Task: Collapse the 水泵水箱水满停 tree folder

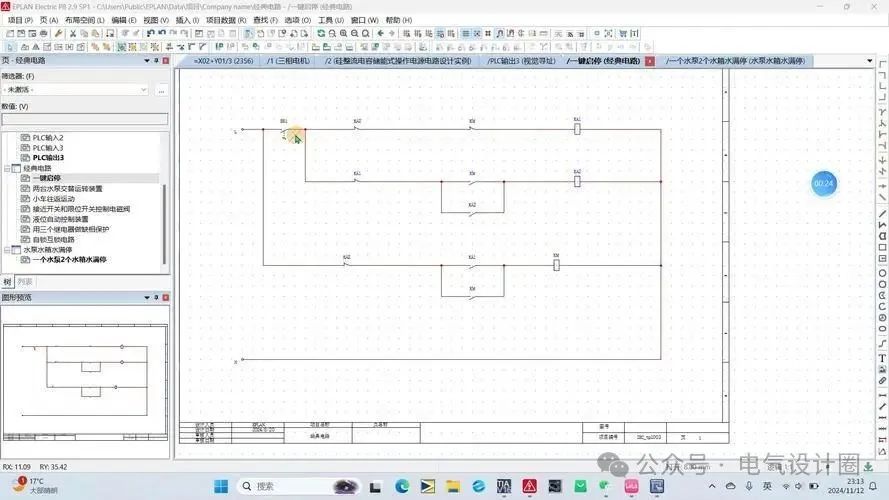Action: coord(7,249)
